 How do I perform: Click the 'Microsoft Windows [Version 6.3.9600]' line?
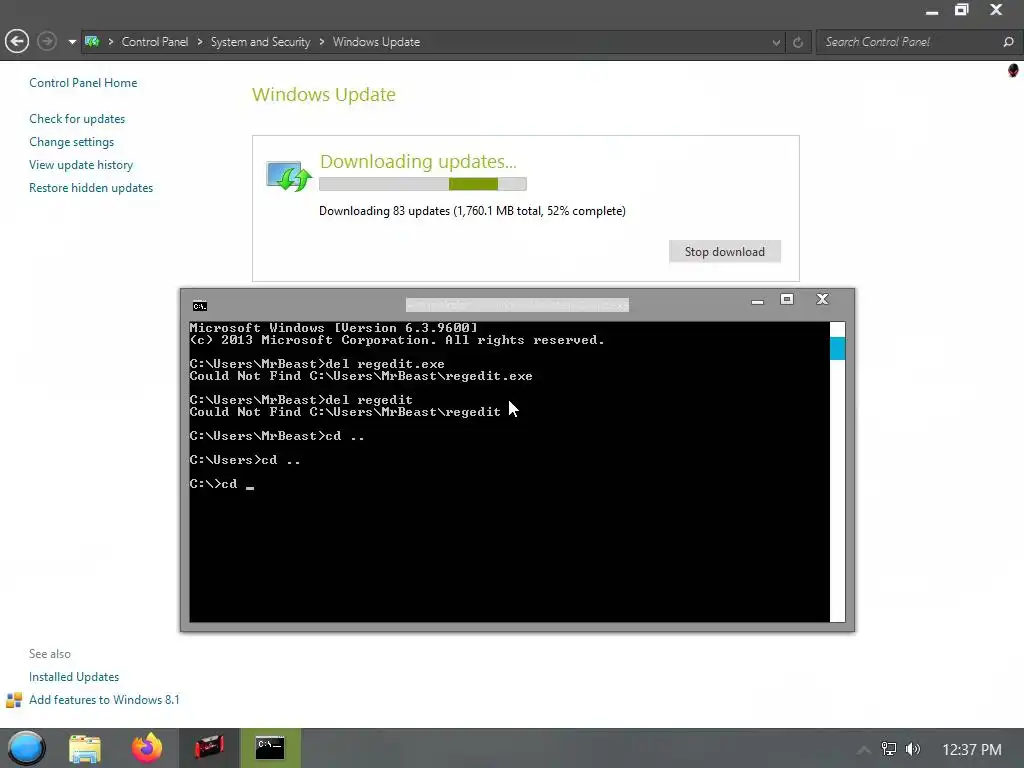pos(333,328)
